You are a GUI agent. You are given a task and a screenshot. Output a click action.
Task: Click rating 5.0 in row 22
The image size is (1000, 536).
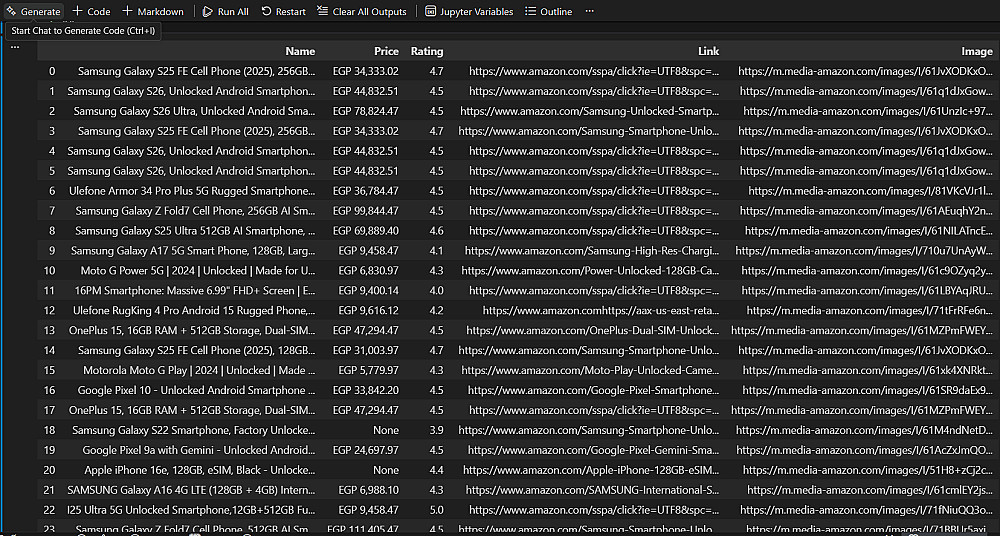pyautogui.click(x=436, y=510)
